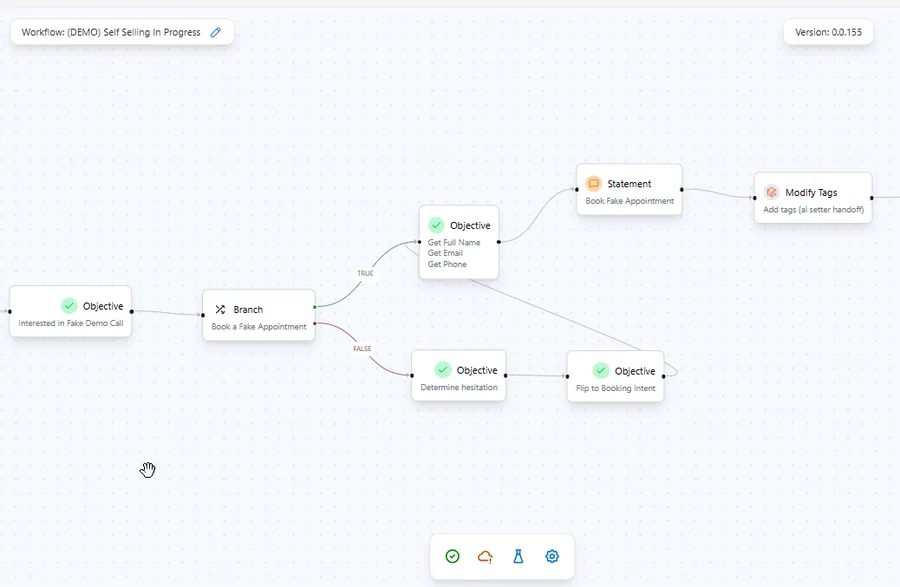Click the Modify Tags node's input port

(x=754, y=198)
